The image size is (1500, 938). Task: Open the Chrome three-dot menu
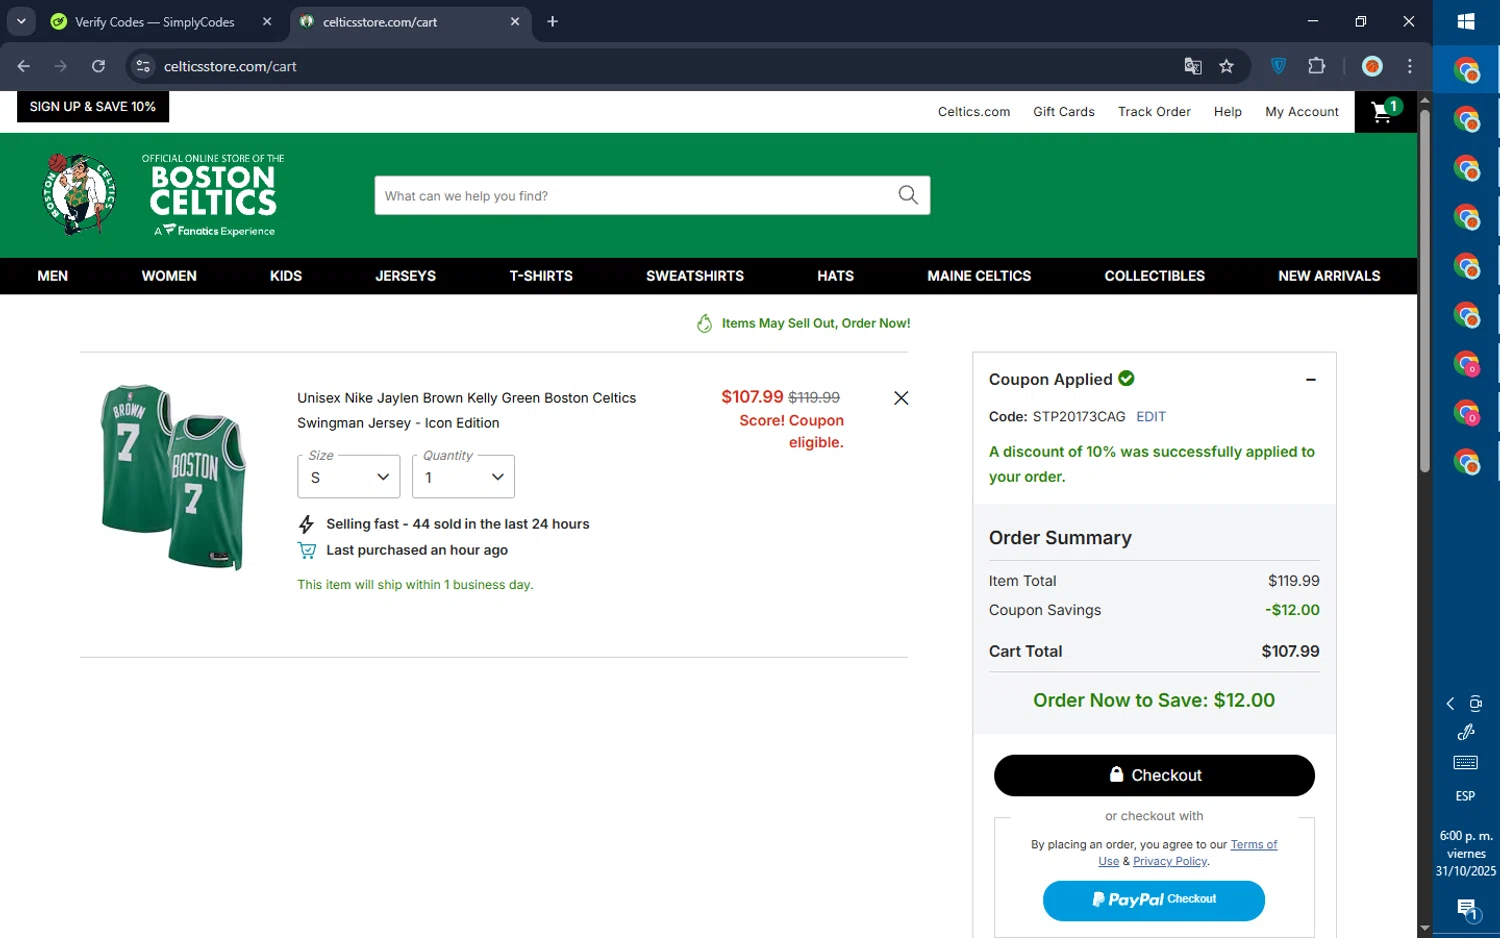point(1410,66)
